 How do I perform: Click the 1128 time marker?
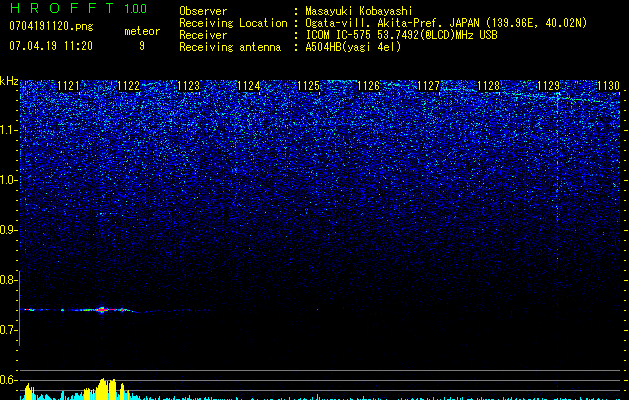pyautogui.click(x=489, y=86)
